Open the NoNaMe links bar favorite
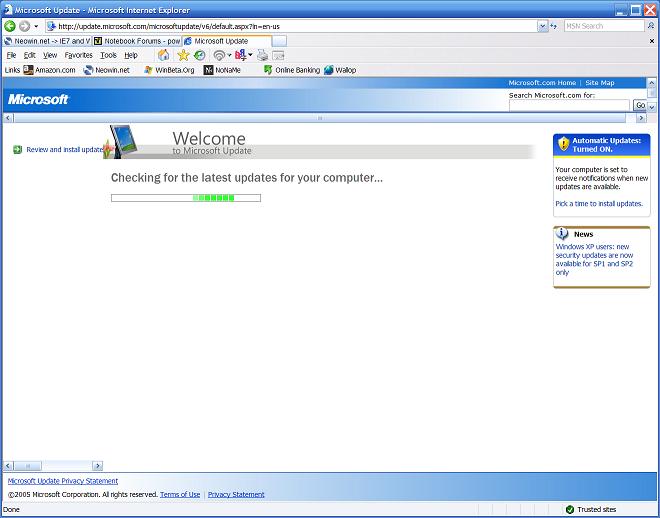This screenshot has height=518, width=660. coord(222,70)
